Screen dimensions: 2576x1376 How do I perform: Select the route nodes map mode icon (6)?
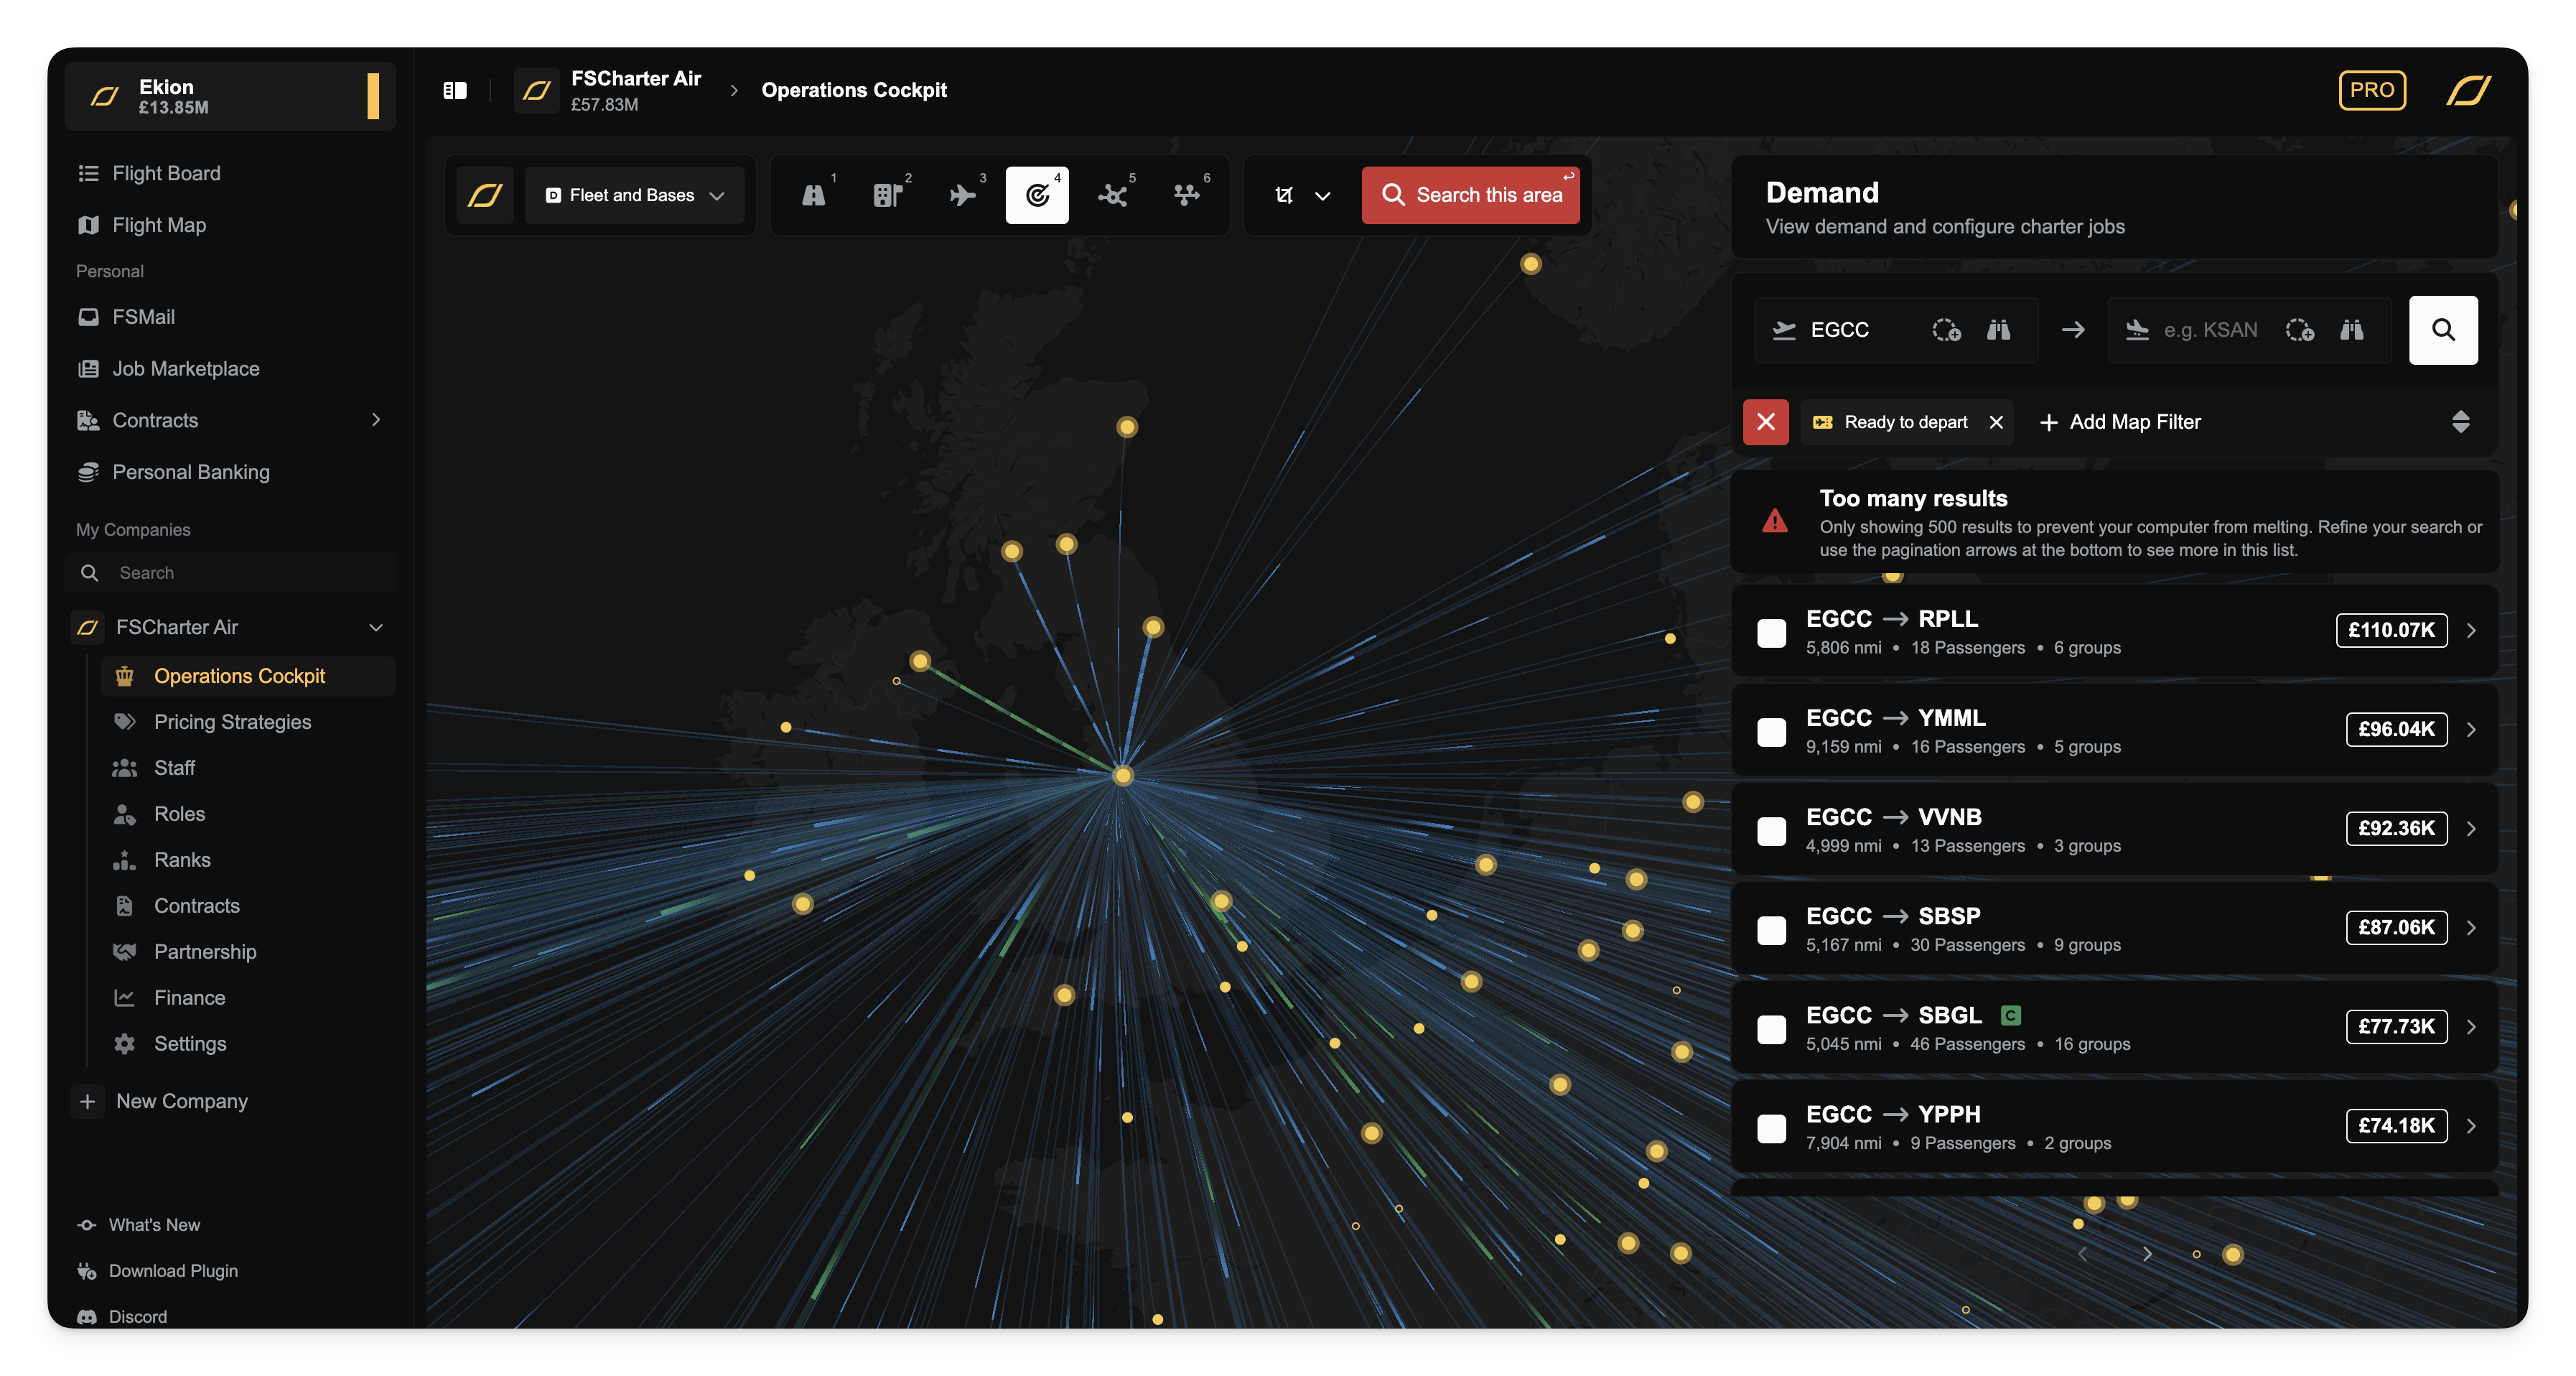coord(1186,195)
